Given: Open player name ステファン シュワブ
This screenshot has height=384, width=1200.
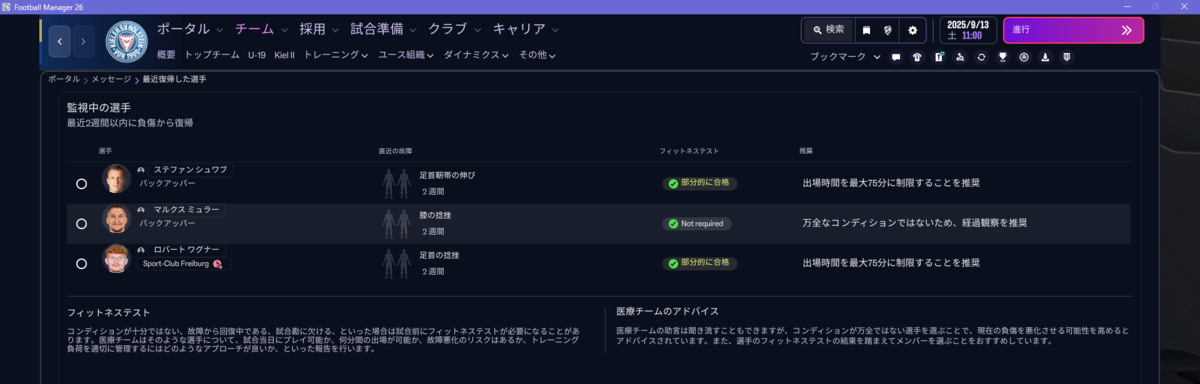Looking at the screenshot, I should click(x=190, y=171).
